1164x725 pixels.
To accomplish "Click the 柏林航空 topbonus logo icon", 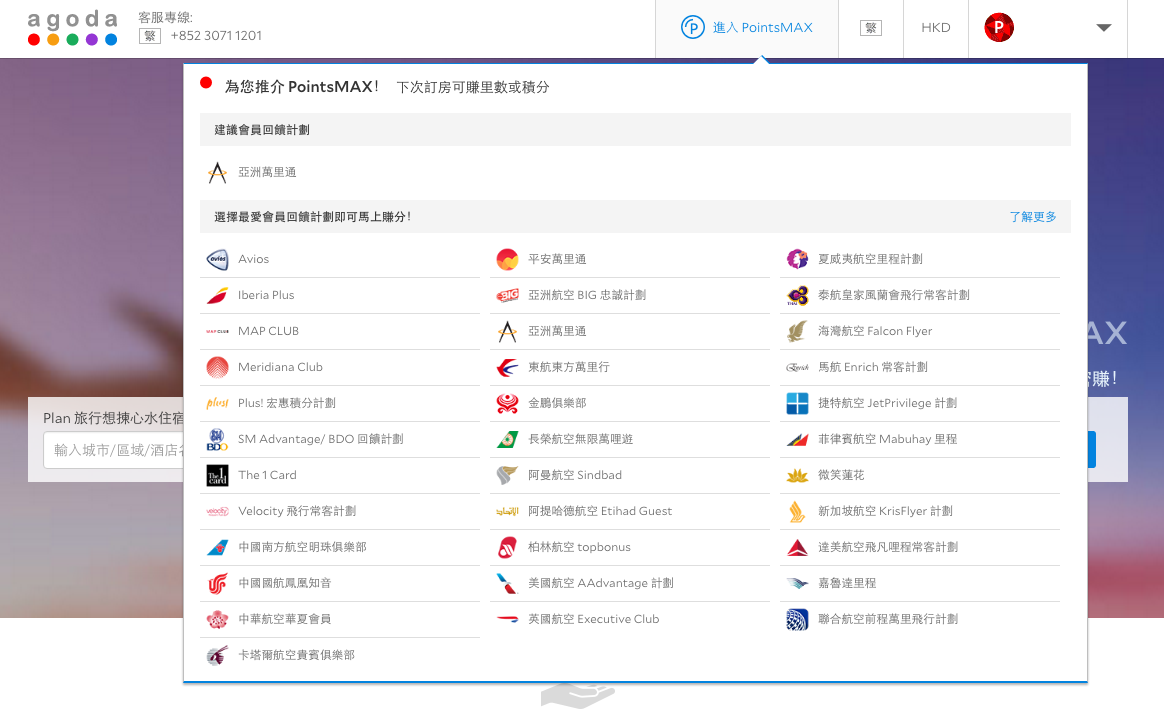I will [508, 548].
